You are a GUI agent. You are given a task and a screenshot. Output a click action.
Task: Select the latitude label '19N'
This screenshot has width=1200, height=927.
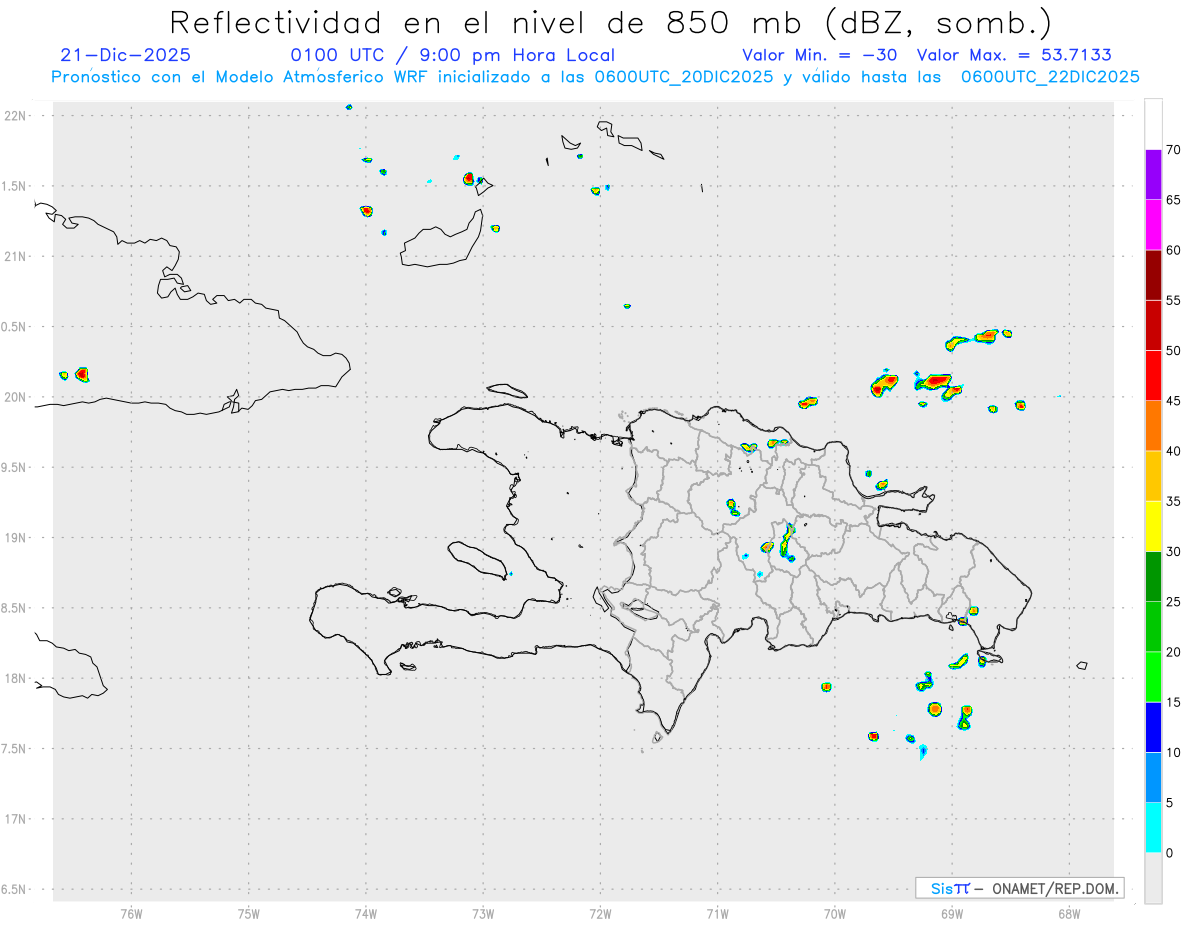click(15, 538)
